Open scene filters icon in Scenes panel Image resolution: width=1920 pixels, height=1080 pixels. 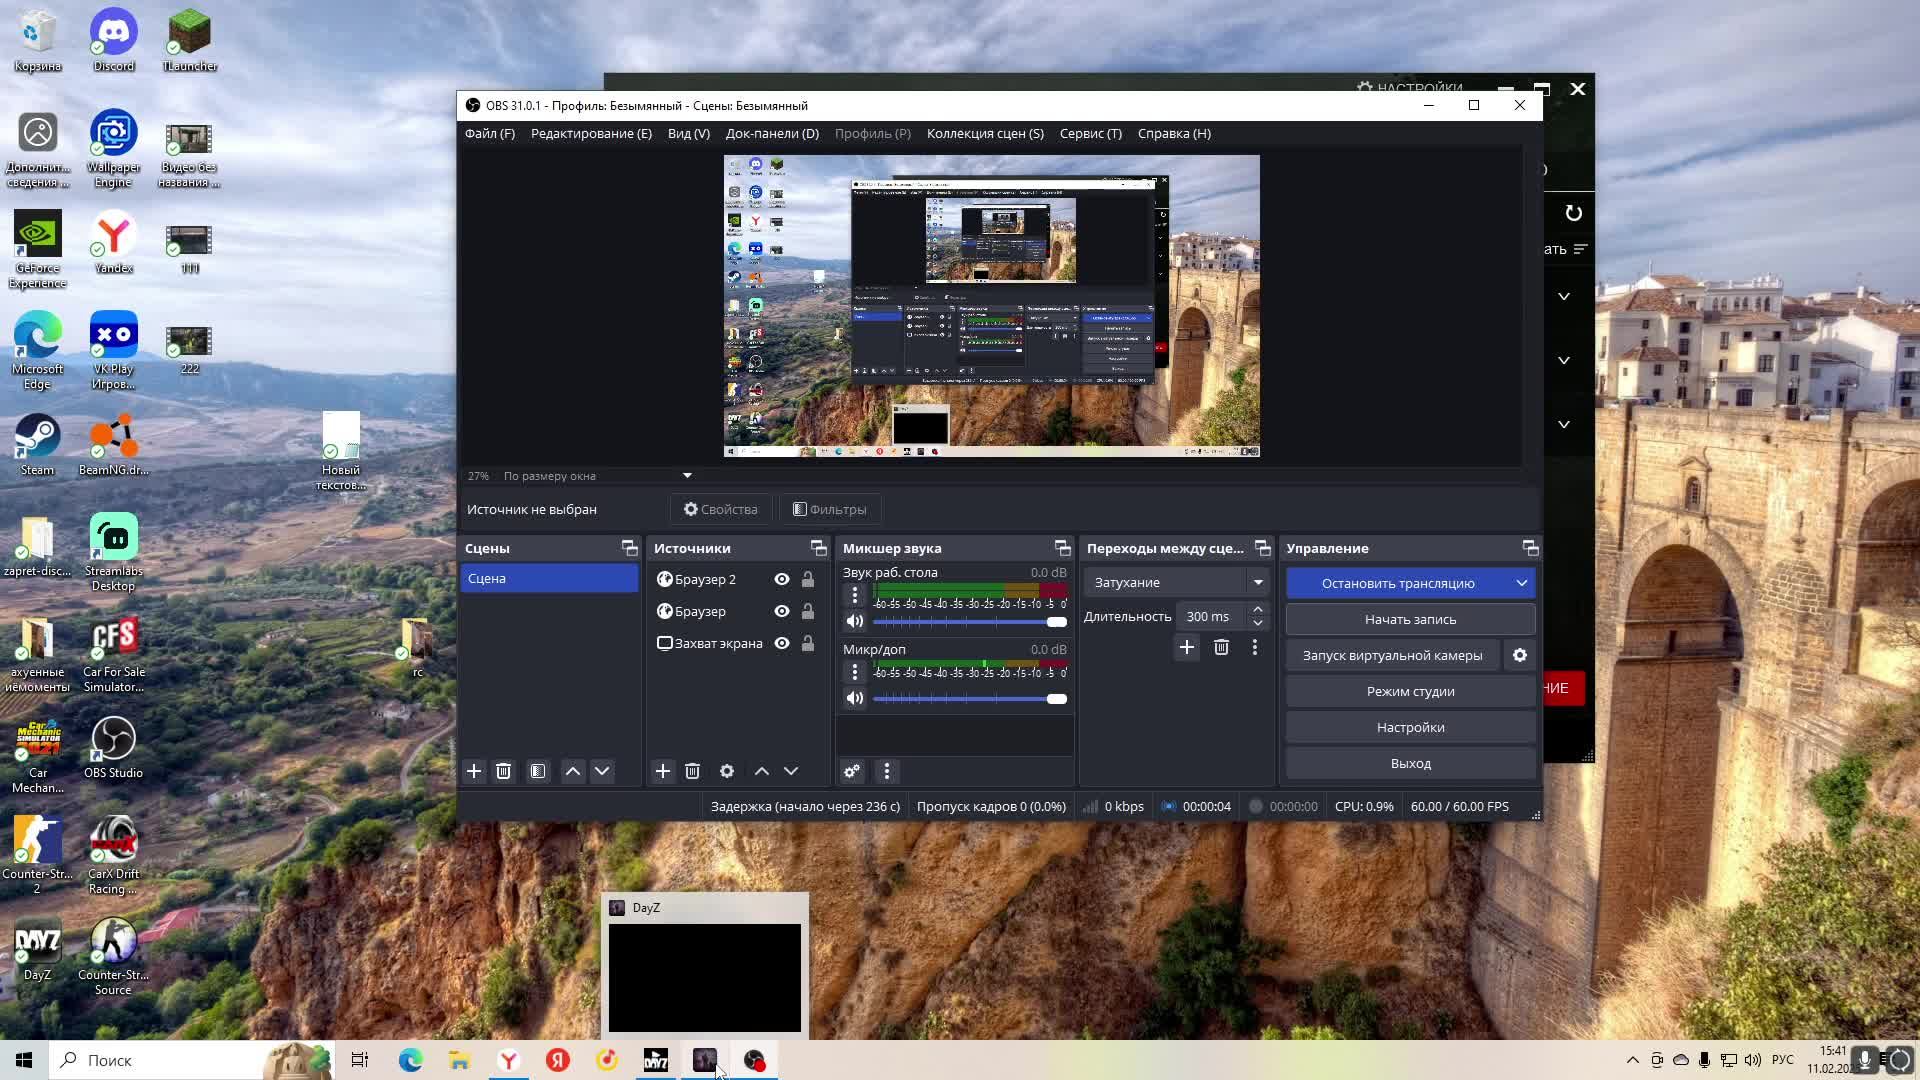(538, 771)
